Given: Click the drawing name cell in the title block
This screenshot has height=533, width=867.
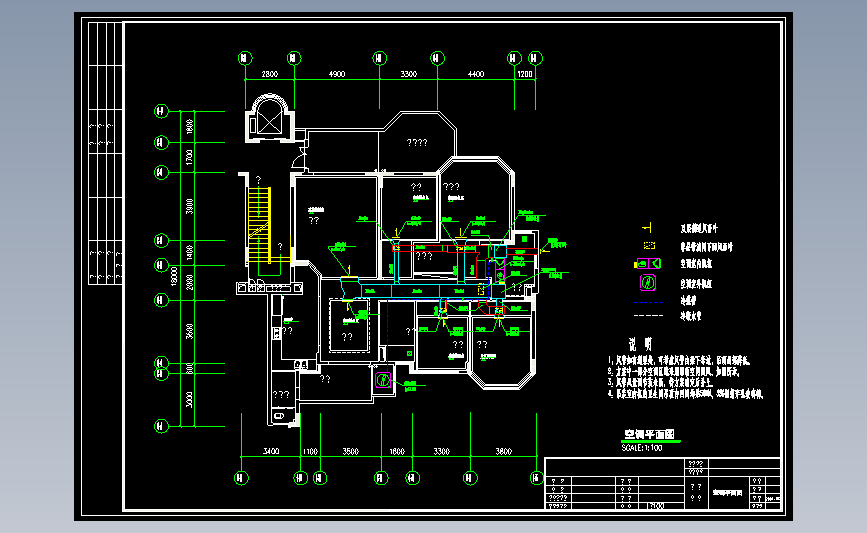Looking at the screenshot, I should [x=728, y=492].
